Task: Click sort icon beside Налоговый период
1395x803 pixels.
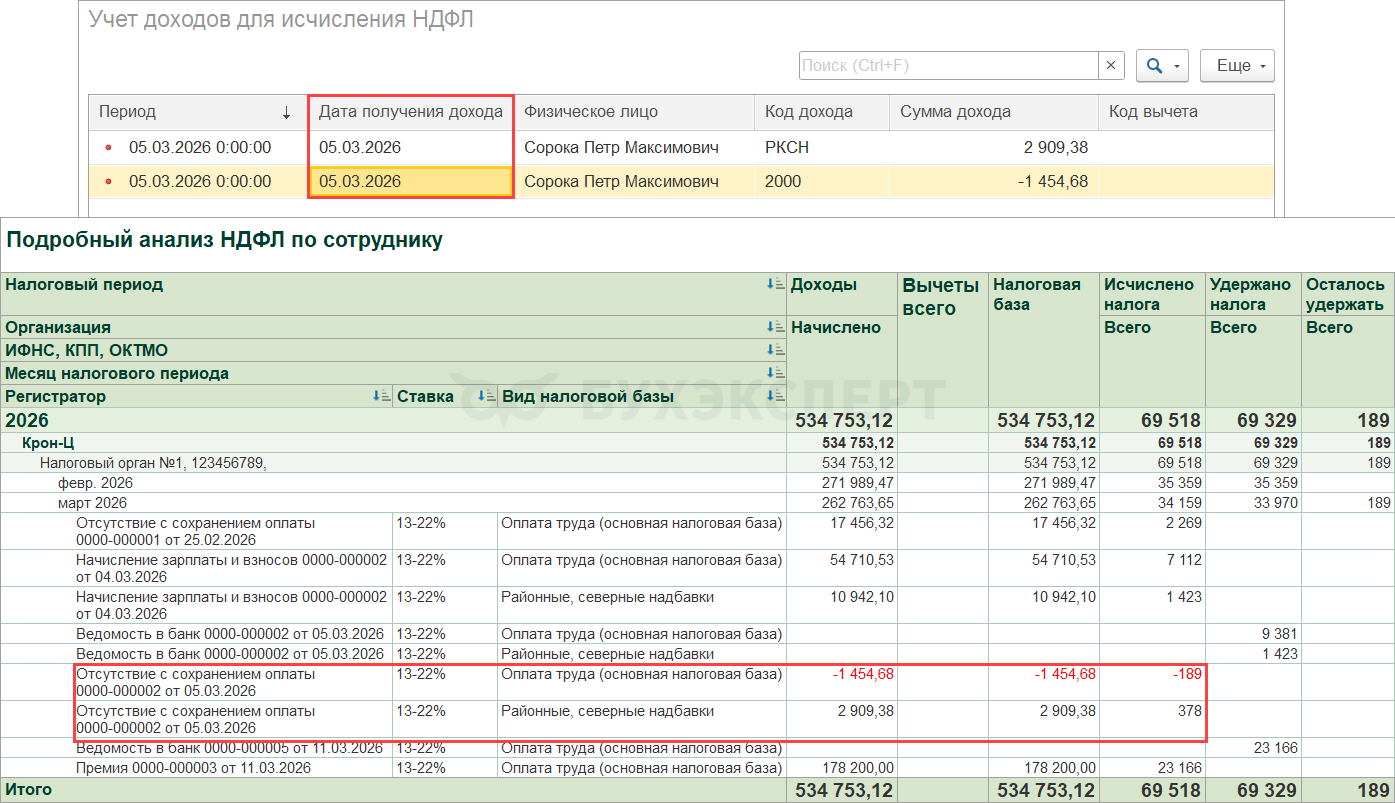Action: point(775,285)
